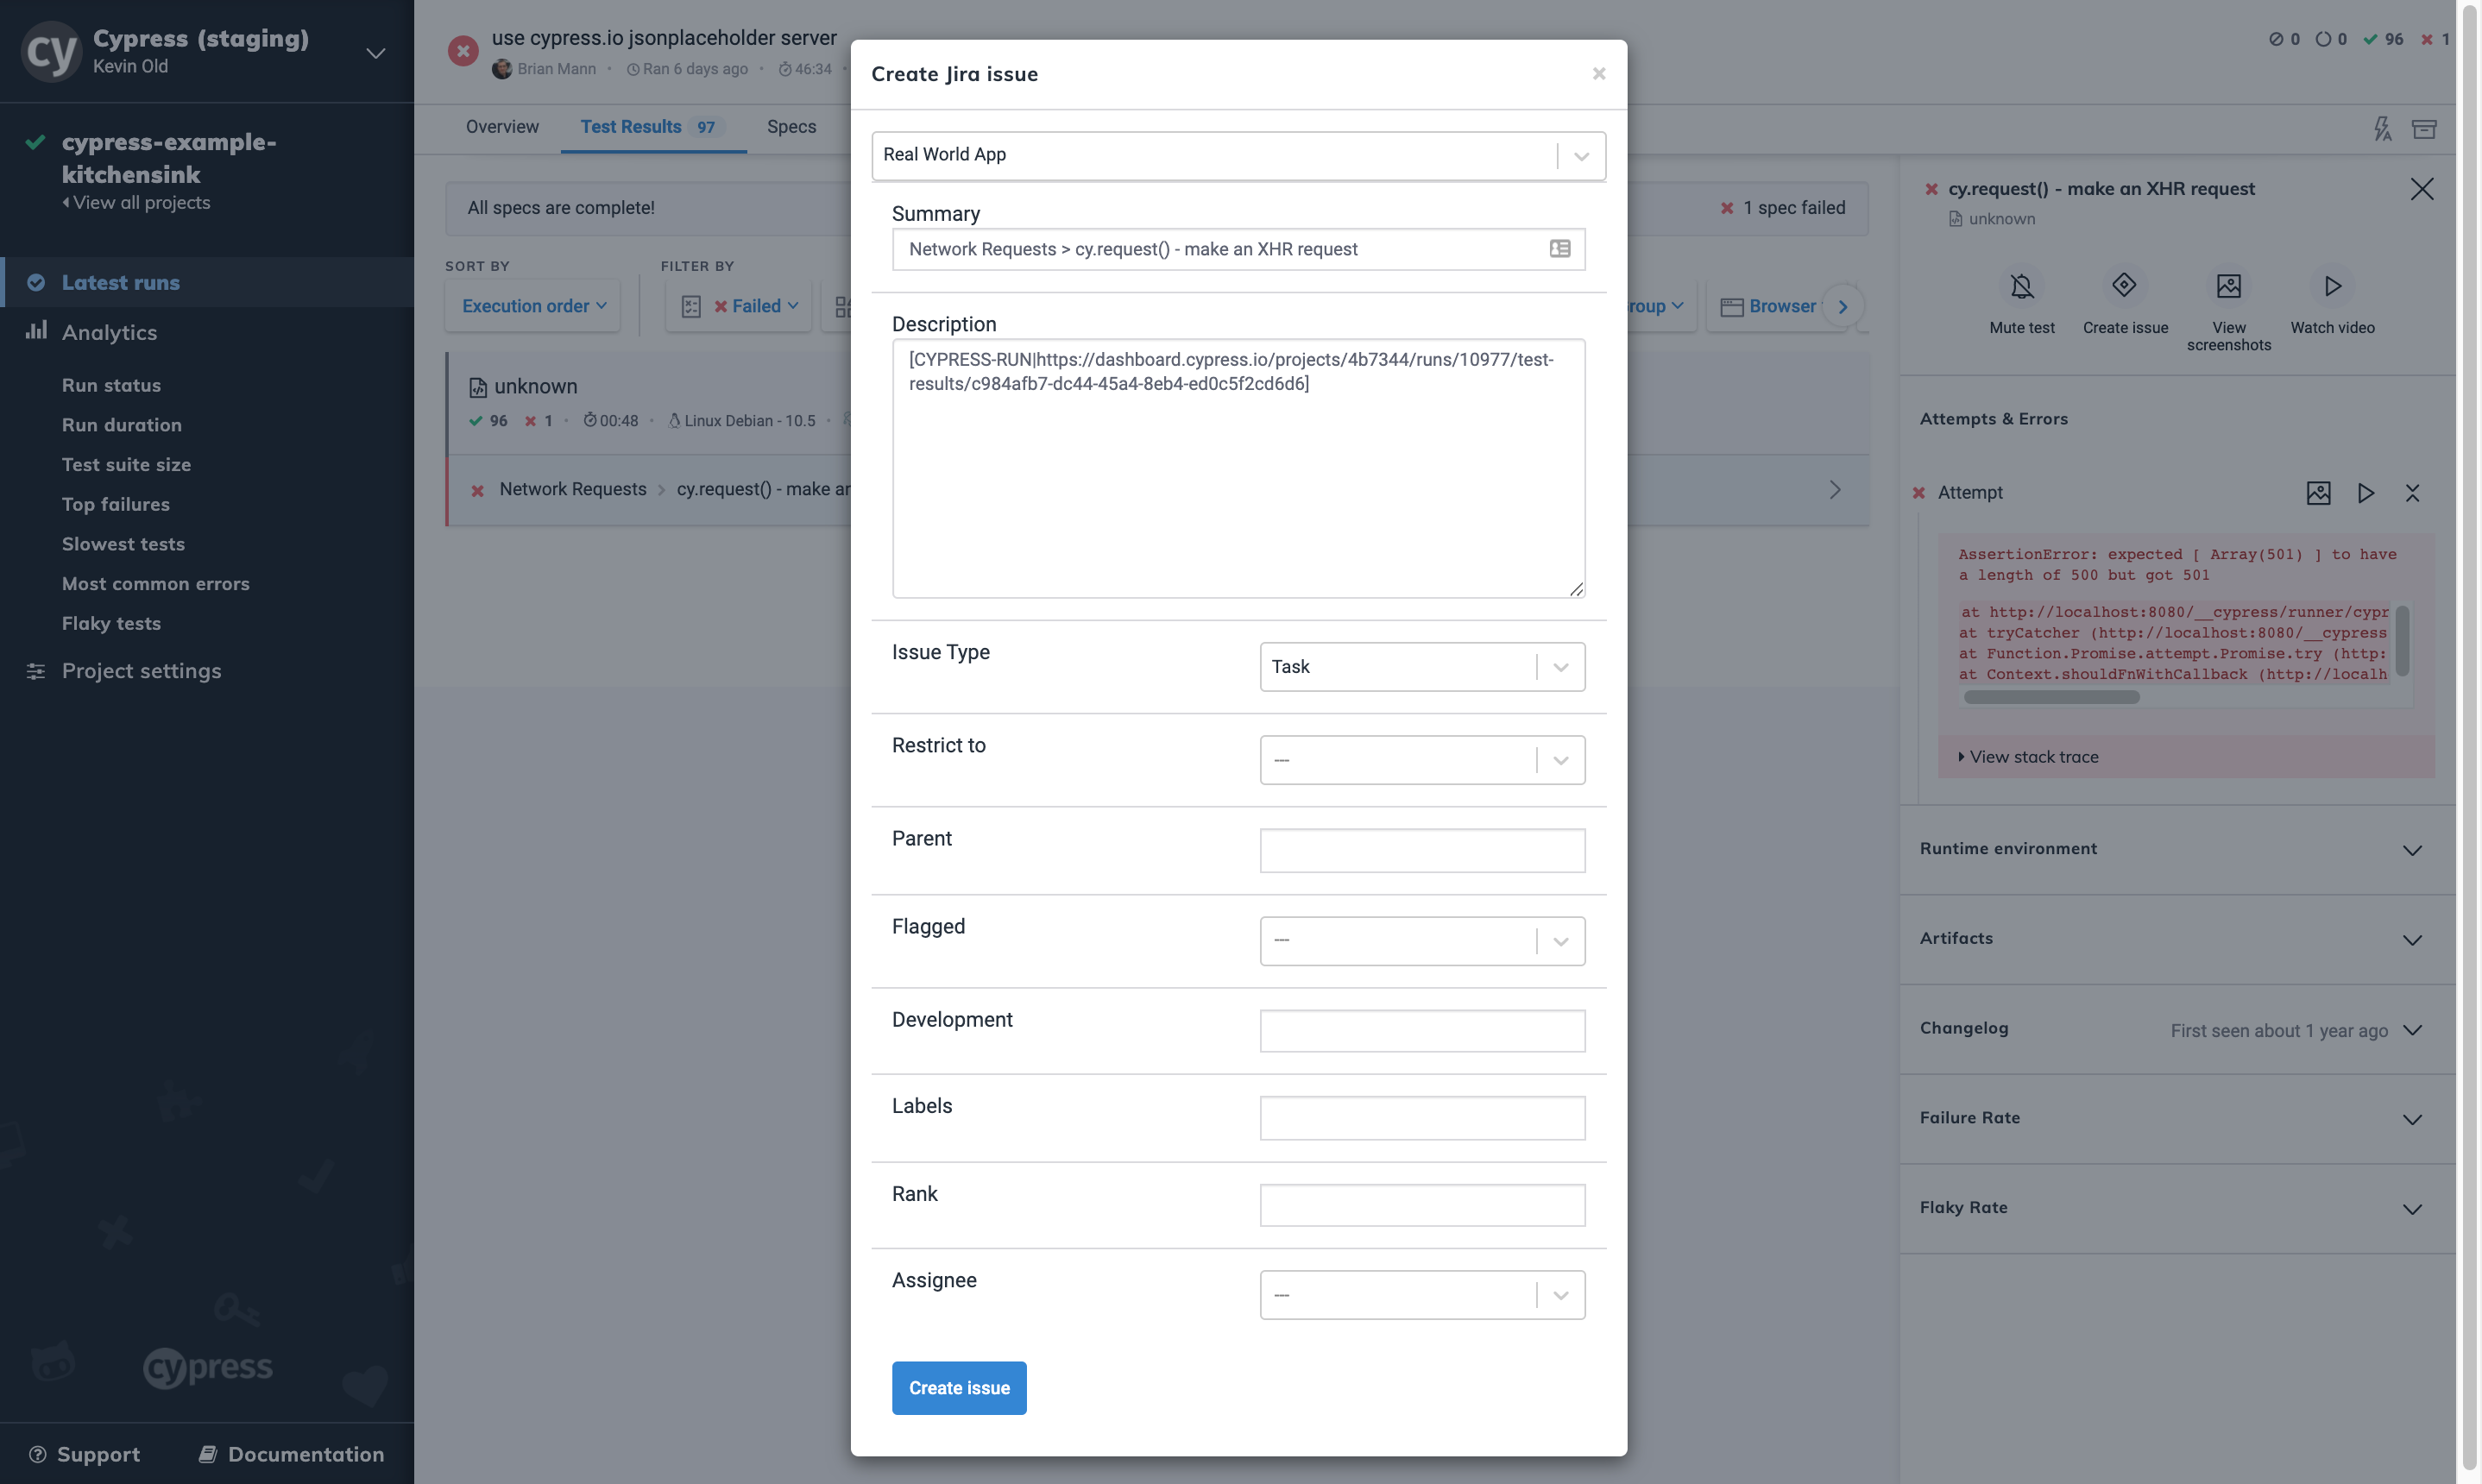This screenshot has height=1484, width=2482.
Task: Switch to the Overview tab
Action: [x=501, y=127]
